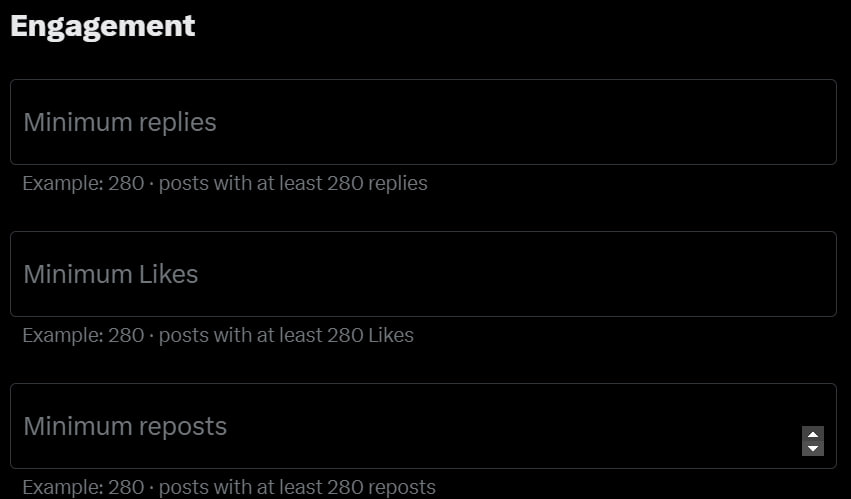
Task: Click the up arrow on the reposts stepper
Action: point(813,434)
